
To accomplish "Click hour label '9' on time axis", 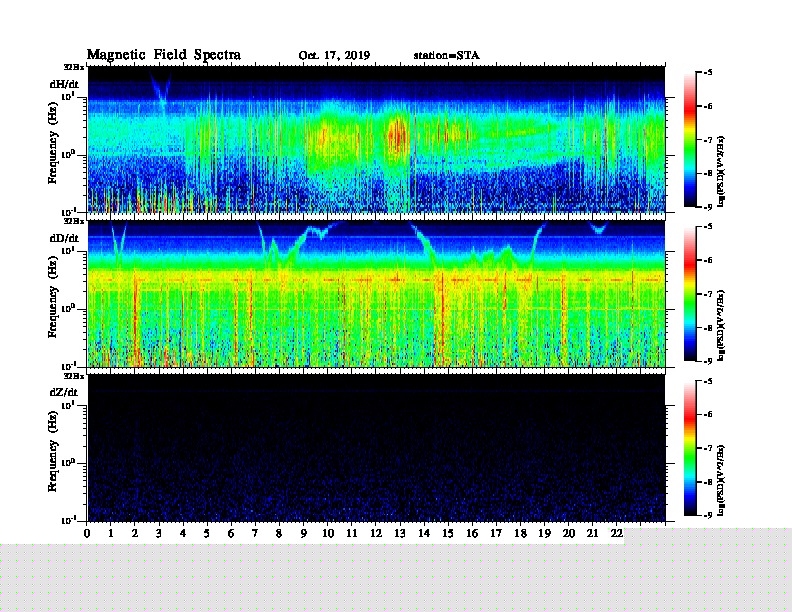I will pos(304,533).
